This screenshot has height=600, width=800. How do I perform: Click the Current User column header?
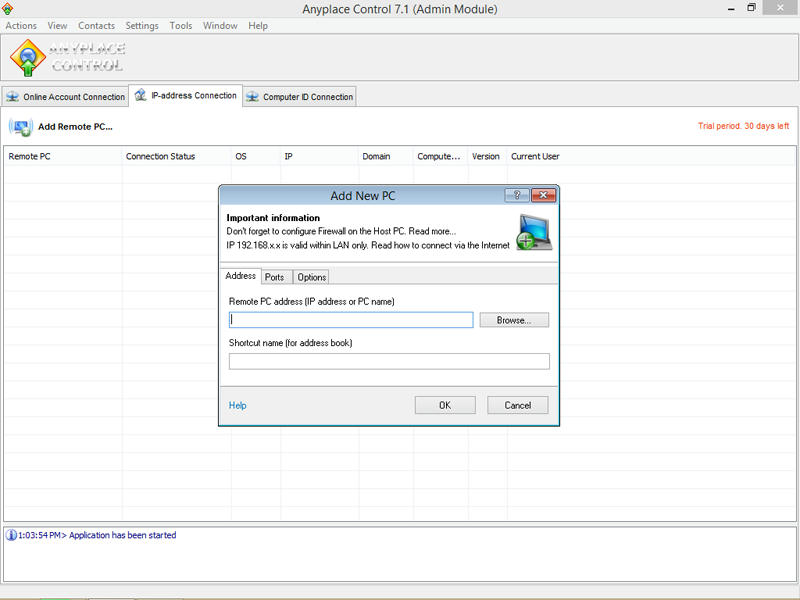(x=535, y=156)
